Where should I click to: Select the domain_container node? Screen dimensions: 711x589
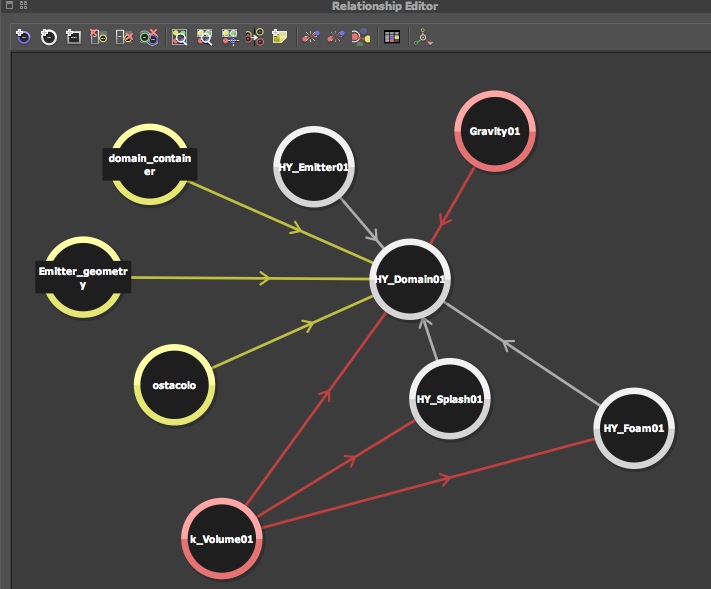pyautogui.click(x=150, y=164)
